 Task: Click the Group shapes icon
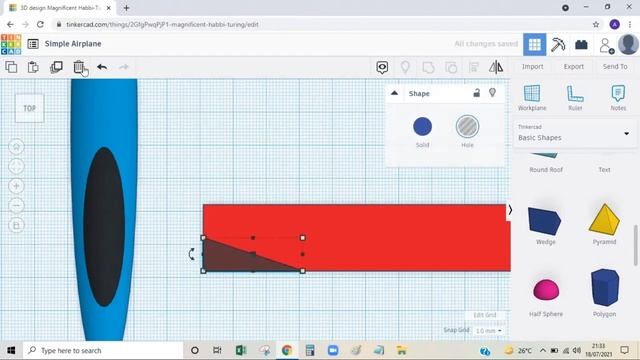pyautogui.click(x=428, y=67)
